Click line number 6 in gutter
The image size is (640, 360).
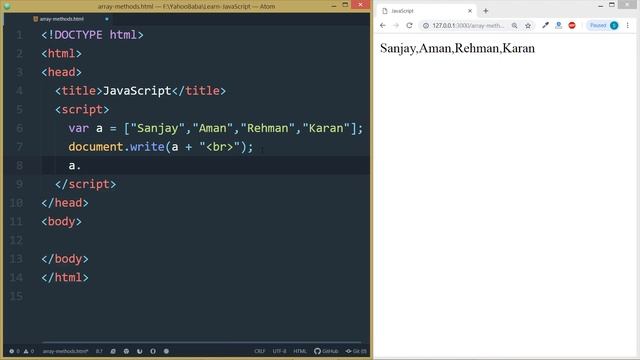(x=19, y=128)
